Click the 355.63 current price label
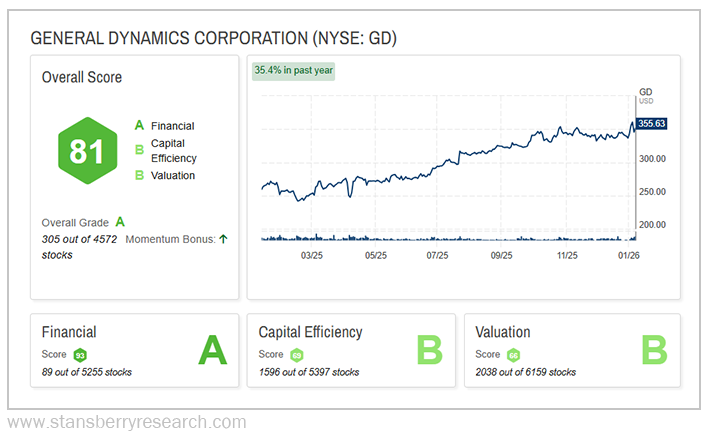Screen dimensions: 710x437 coord(650,124)
